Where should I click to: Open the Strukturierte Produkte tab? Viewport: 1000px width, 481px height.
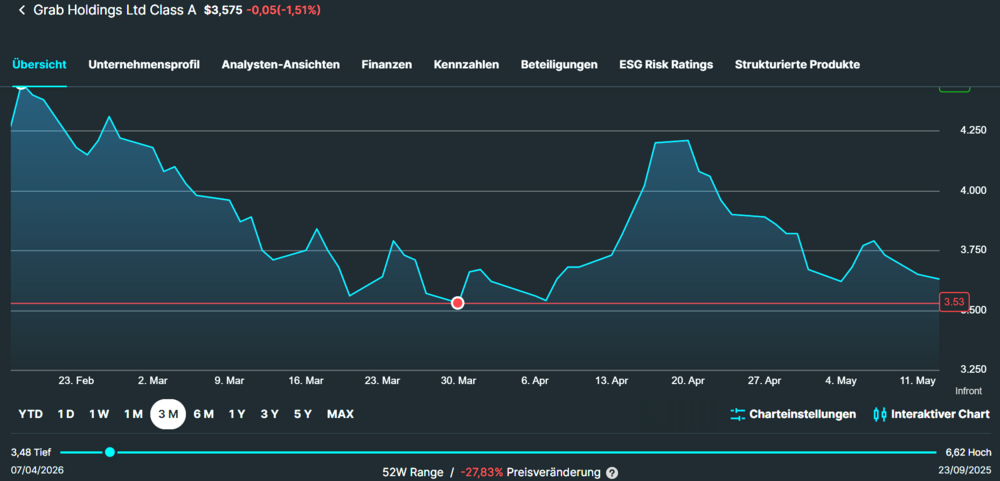coord(797,64)
